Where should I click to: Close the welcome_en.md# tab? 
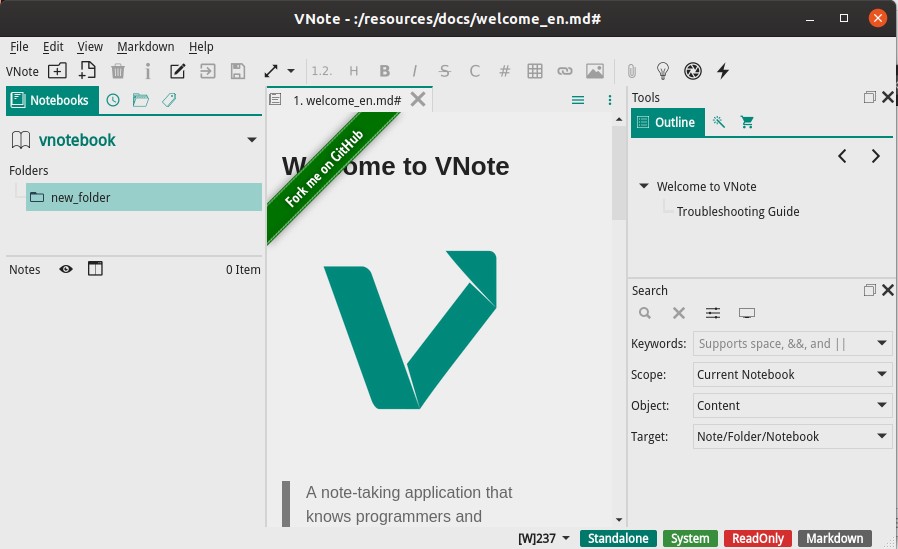418,100
